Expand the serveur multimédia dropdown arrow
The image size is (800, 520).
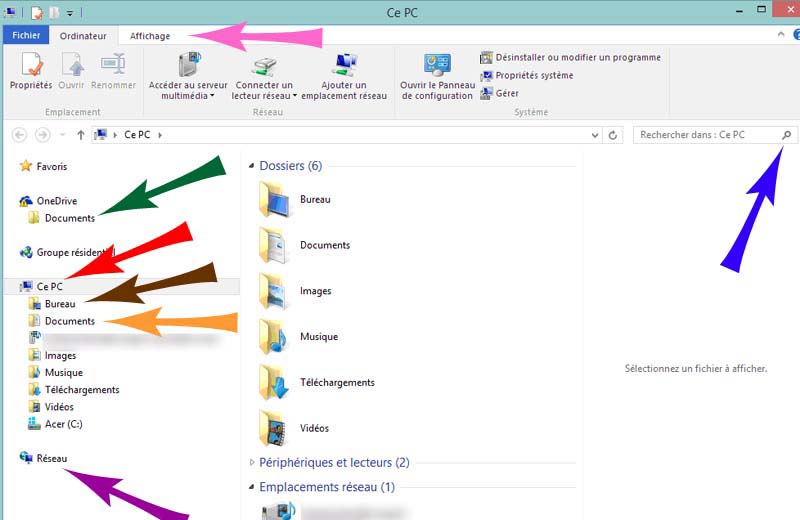pyautogui.click(x=212, y=96)
